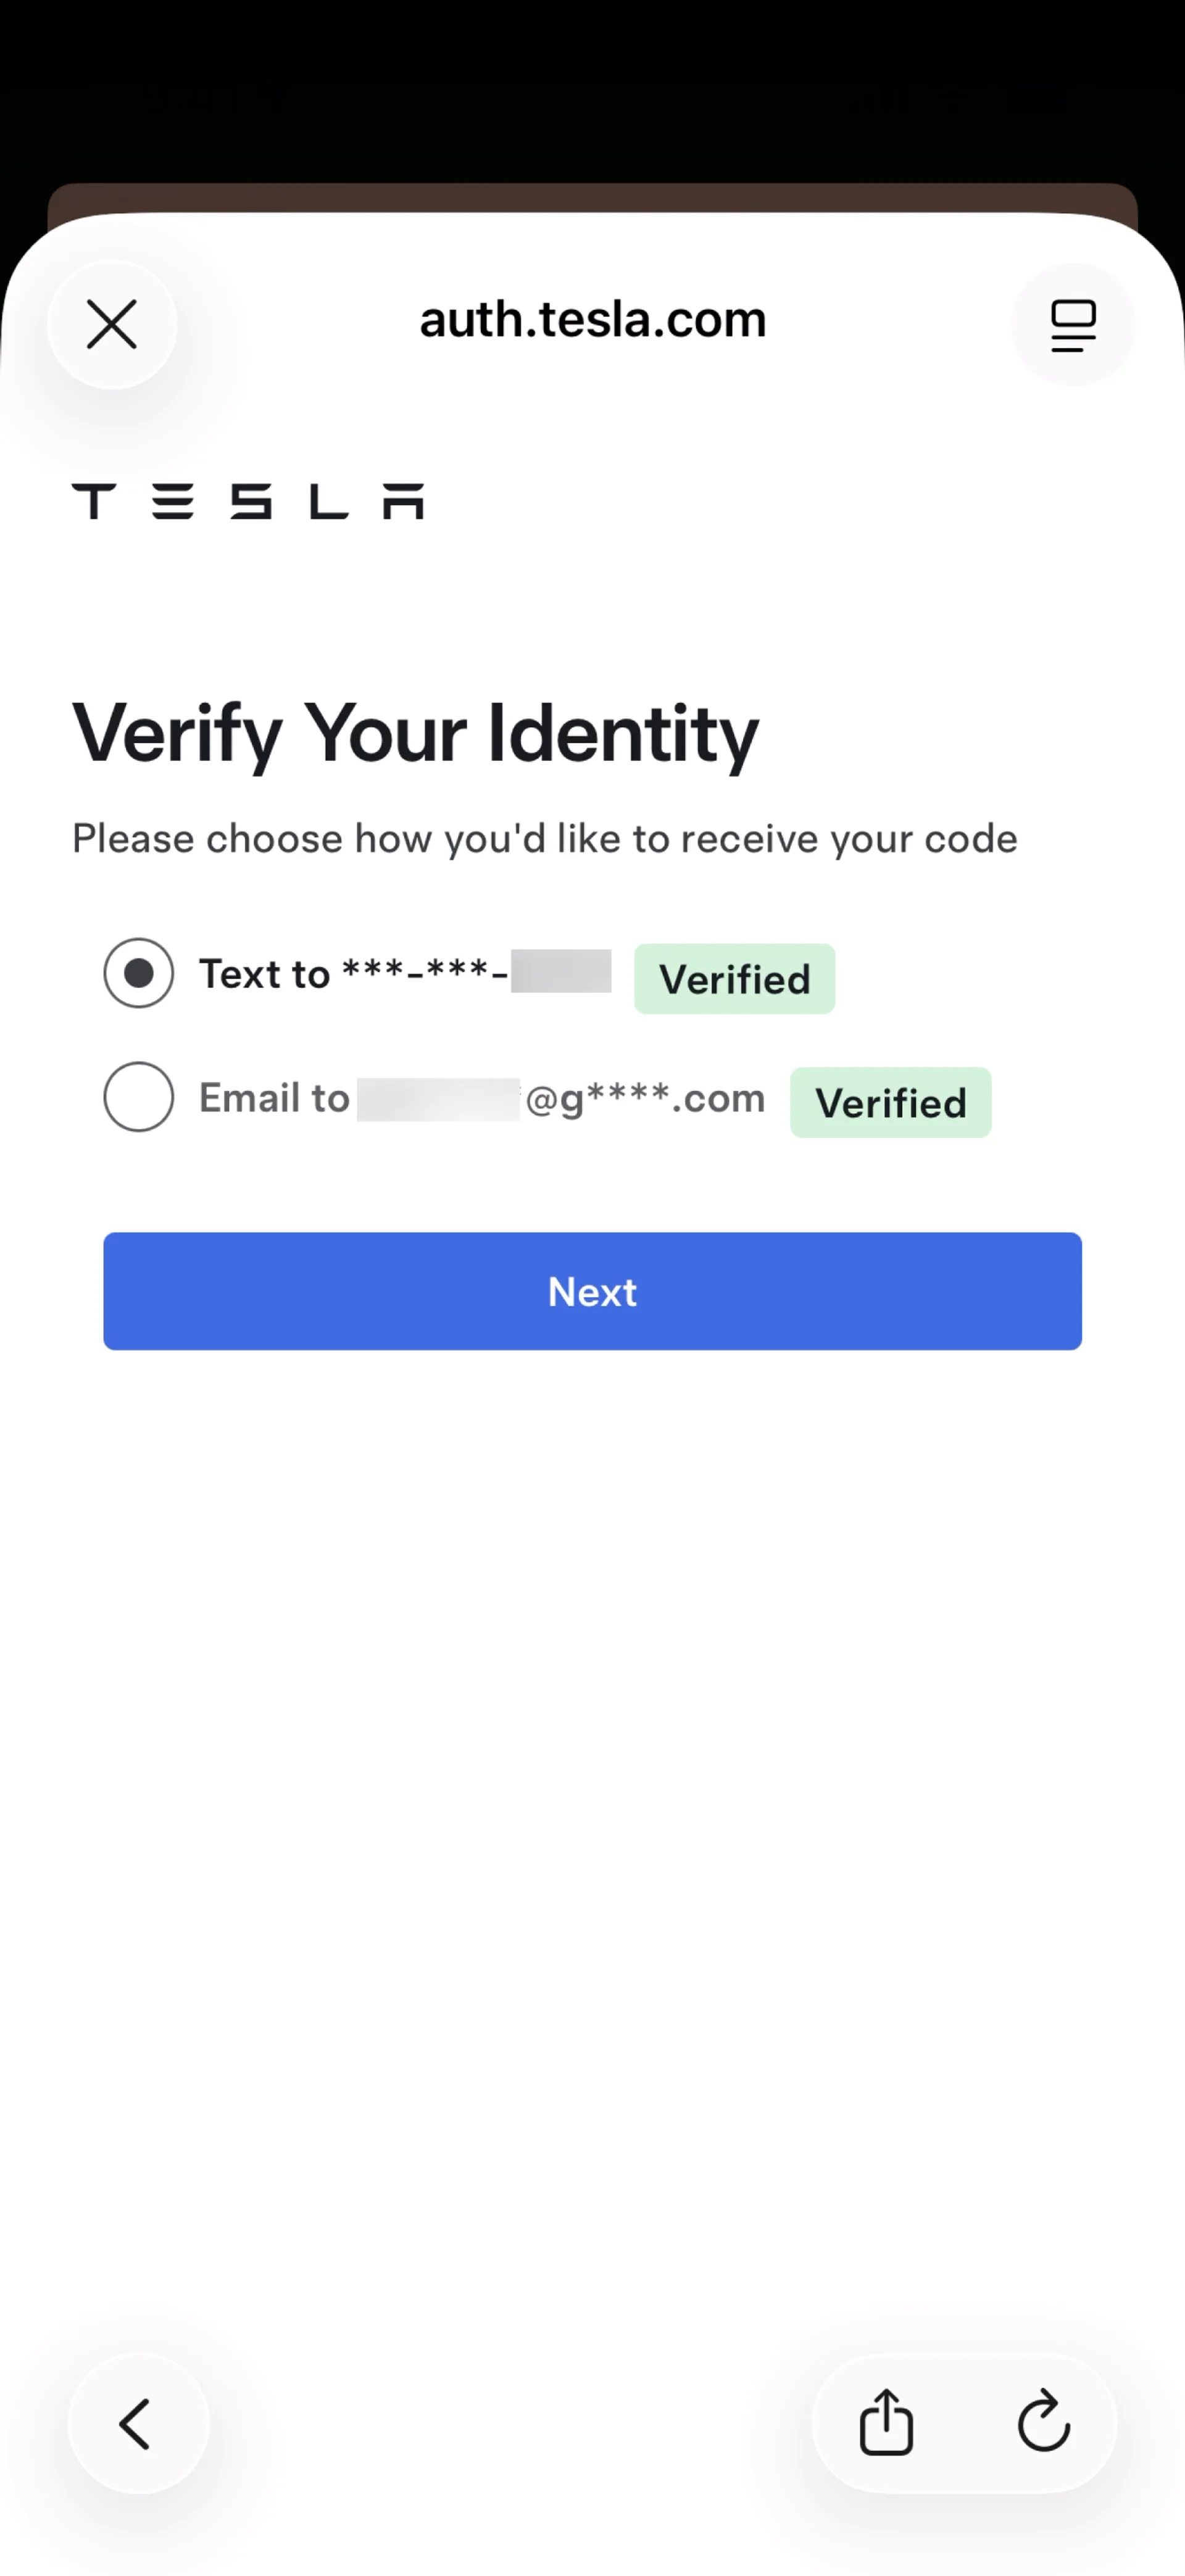
Task: Click the 'Please choose how you'd like' text
Action: (544, 838)
